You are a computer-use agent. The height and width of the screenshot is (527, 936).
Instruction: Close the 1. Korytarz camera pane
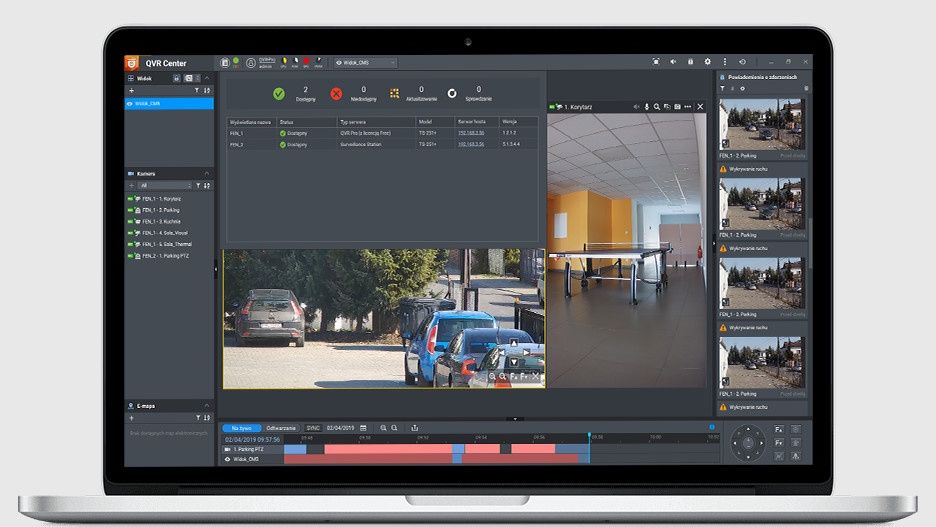(700, 107)
